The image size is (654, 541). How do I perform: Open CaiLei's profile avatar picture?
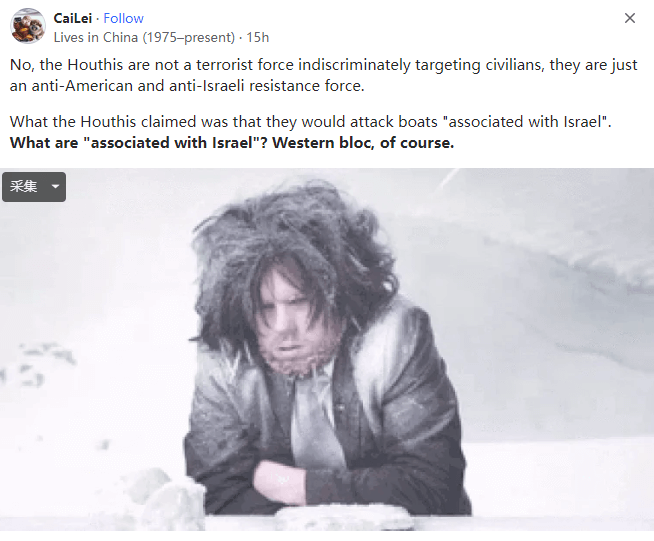28,26
